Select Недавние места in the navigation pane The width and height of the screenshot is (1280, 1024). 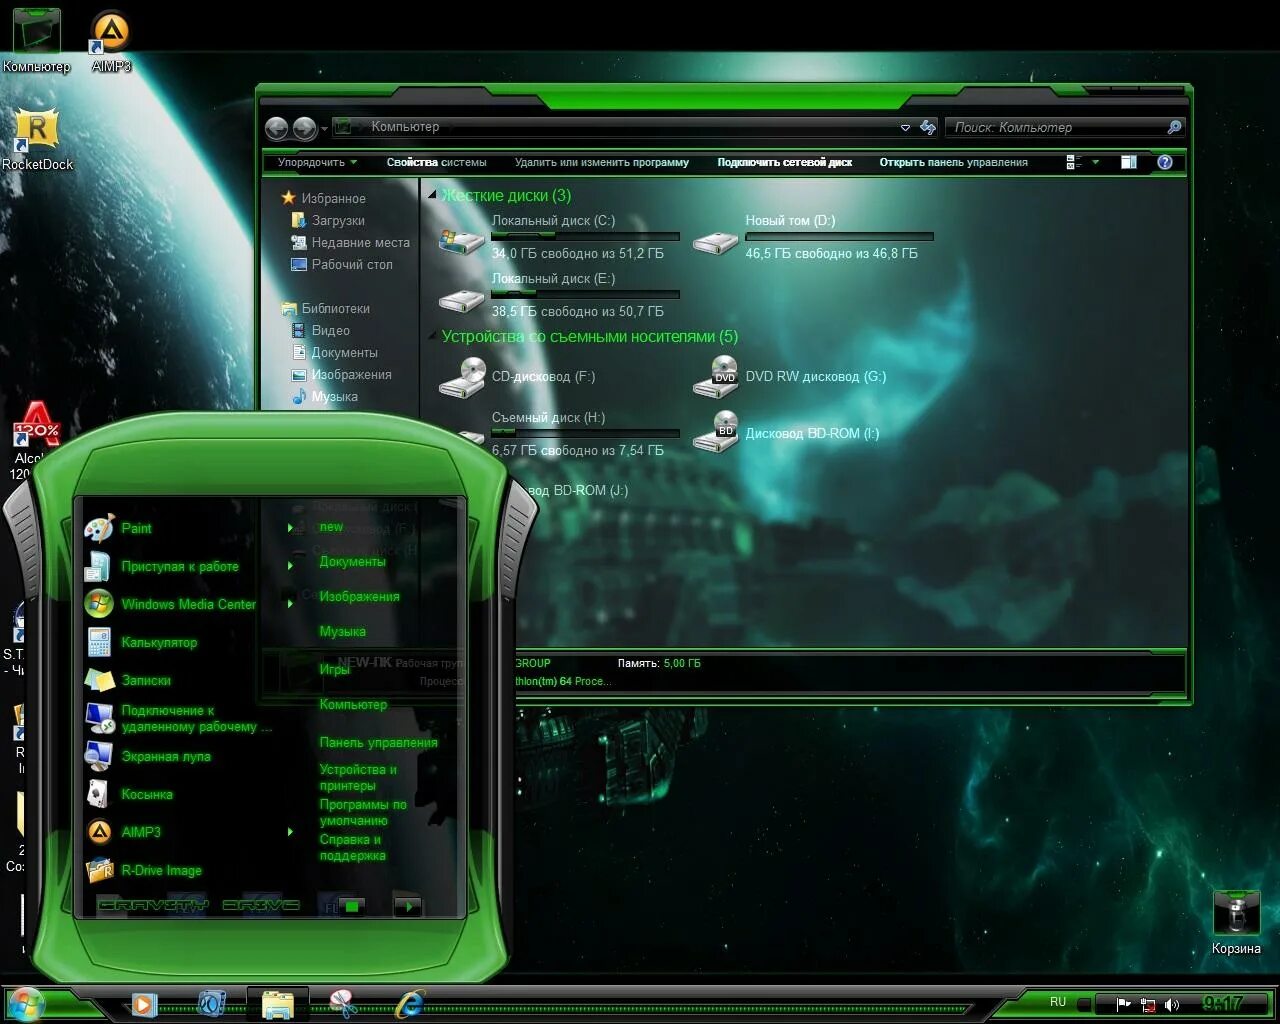pyautogui.click(x=350, y=242)
